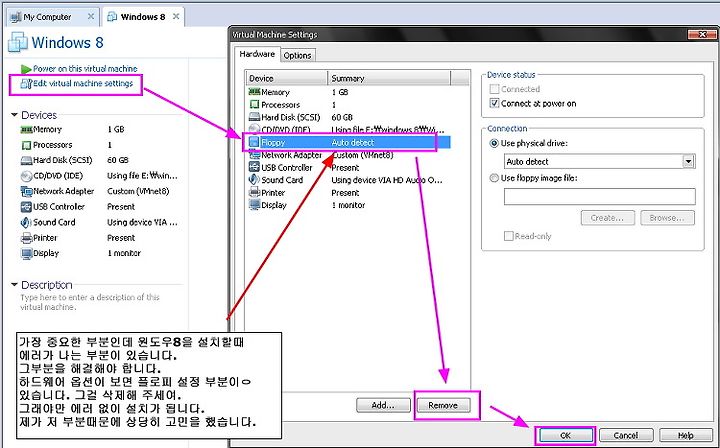Confirm settings with the OK button
720x448 pixels.
pyautogui.click(x=565, y=435)
